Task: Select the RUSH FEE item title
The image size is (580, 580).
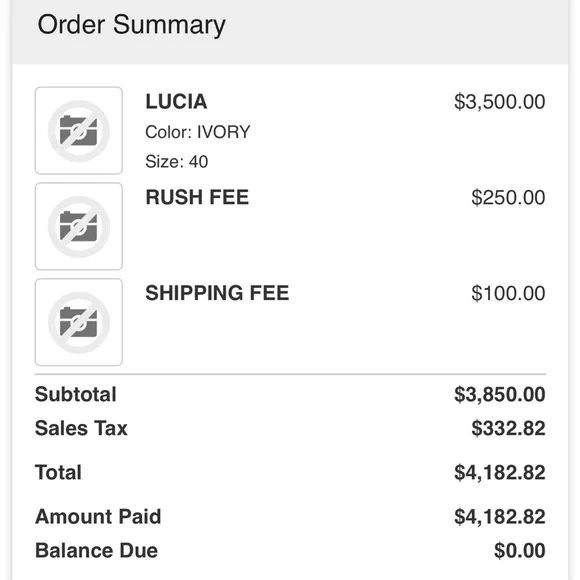Action: [x=197, y=197]
